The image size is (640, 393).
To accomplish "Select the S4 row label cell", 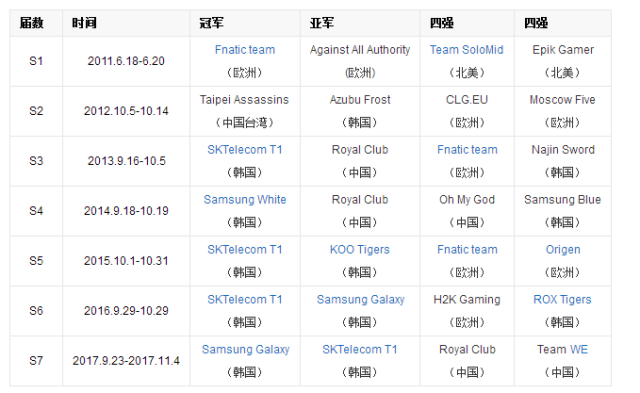I will (x=36, y=211).
